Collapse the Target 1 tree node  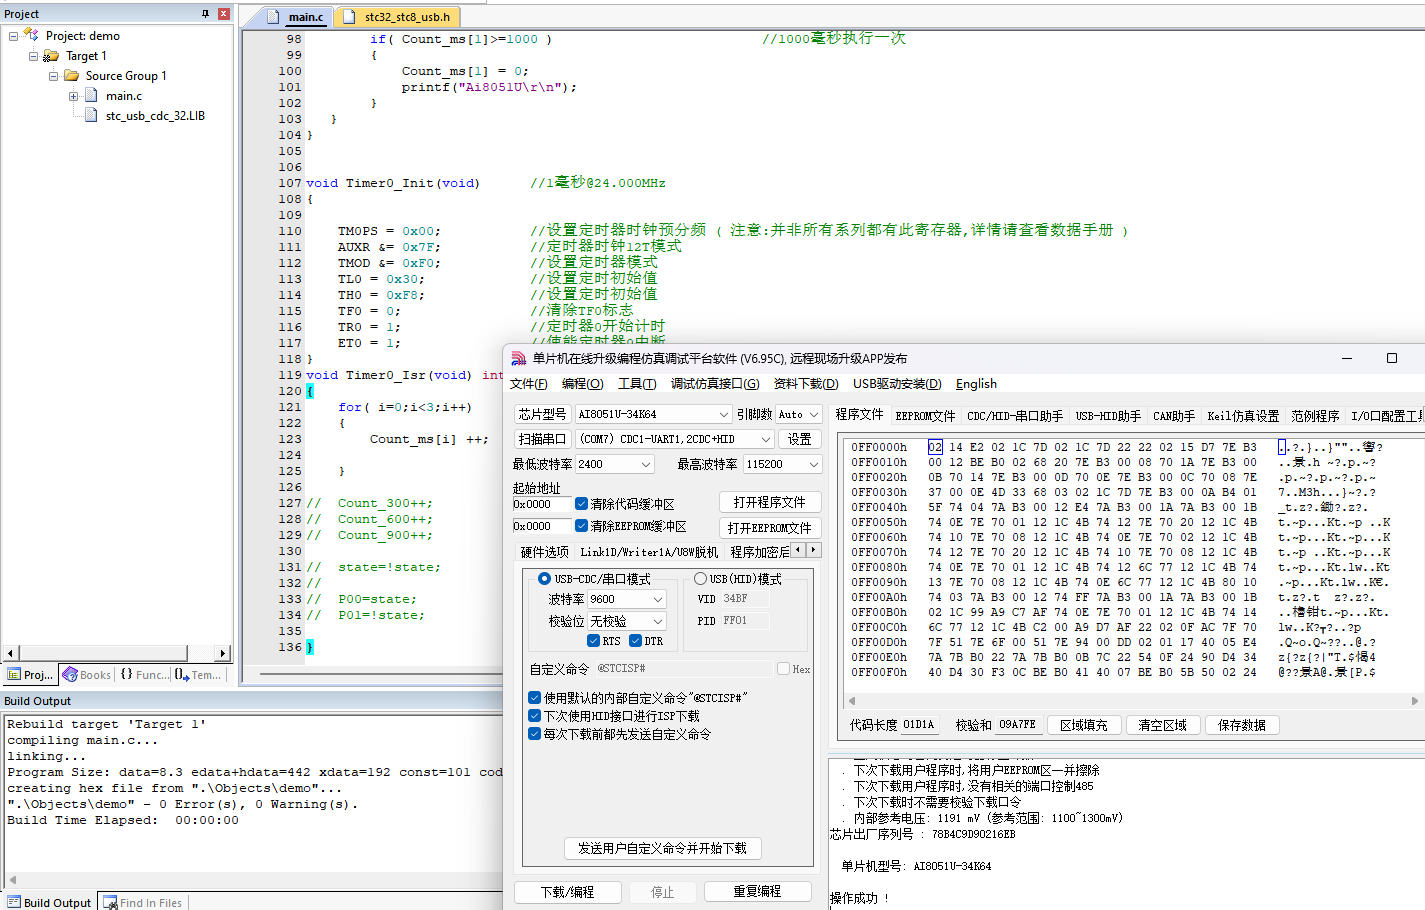(33, 56)
